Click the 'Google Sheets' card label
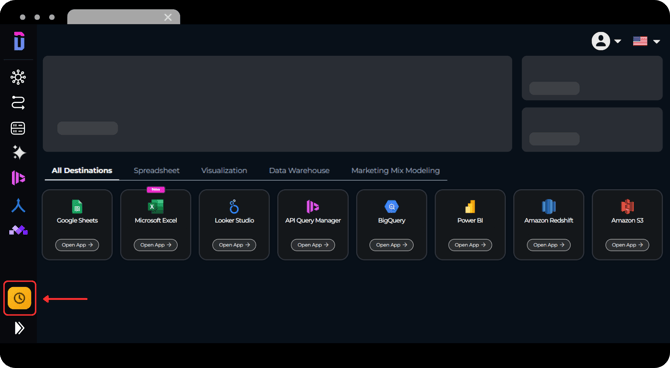Viewport: 670px width, 368px height. pos(77,221)
